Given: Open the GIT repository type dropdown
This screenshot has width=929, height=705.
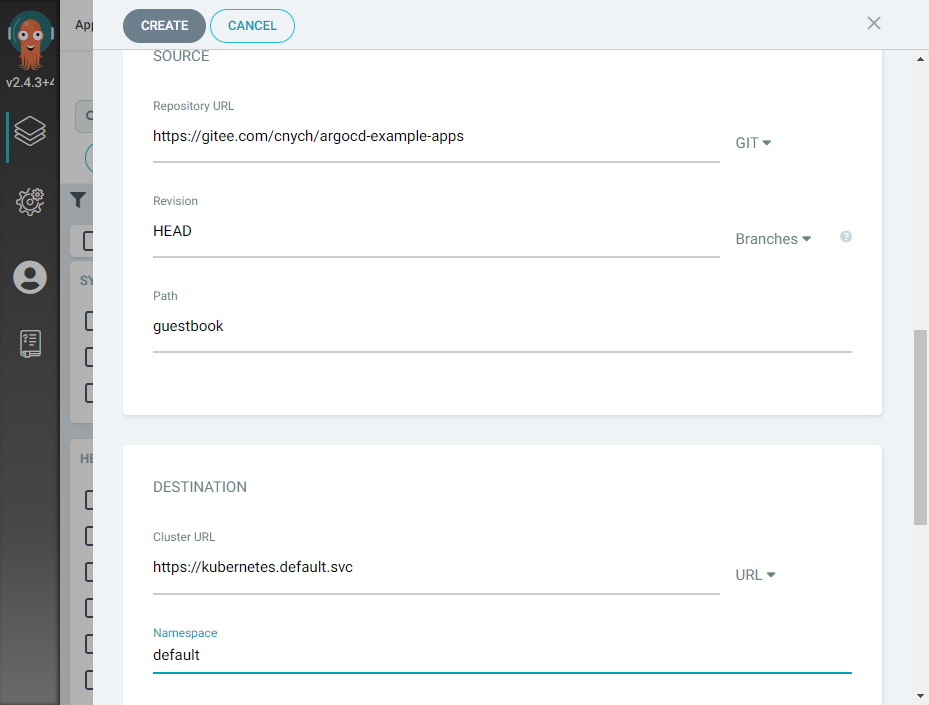Looking at the screenshot, I should coord(753,143).
